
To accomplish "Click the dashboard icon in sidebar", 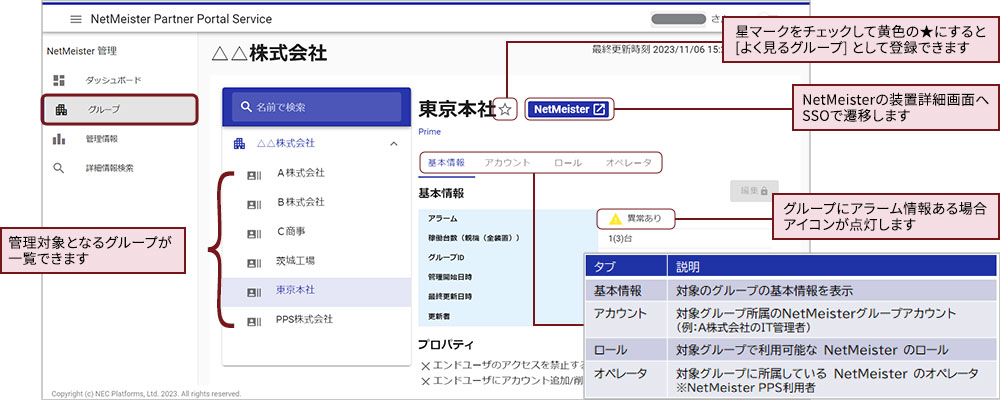I will (59, 80).
